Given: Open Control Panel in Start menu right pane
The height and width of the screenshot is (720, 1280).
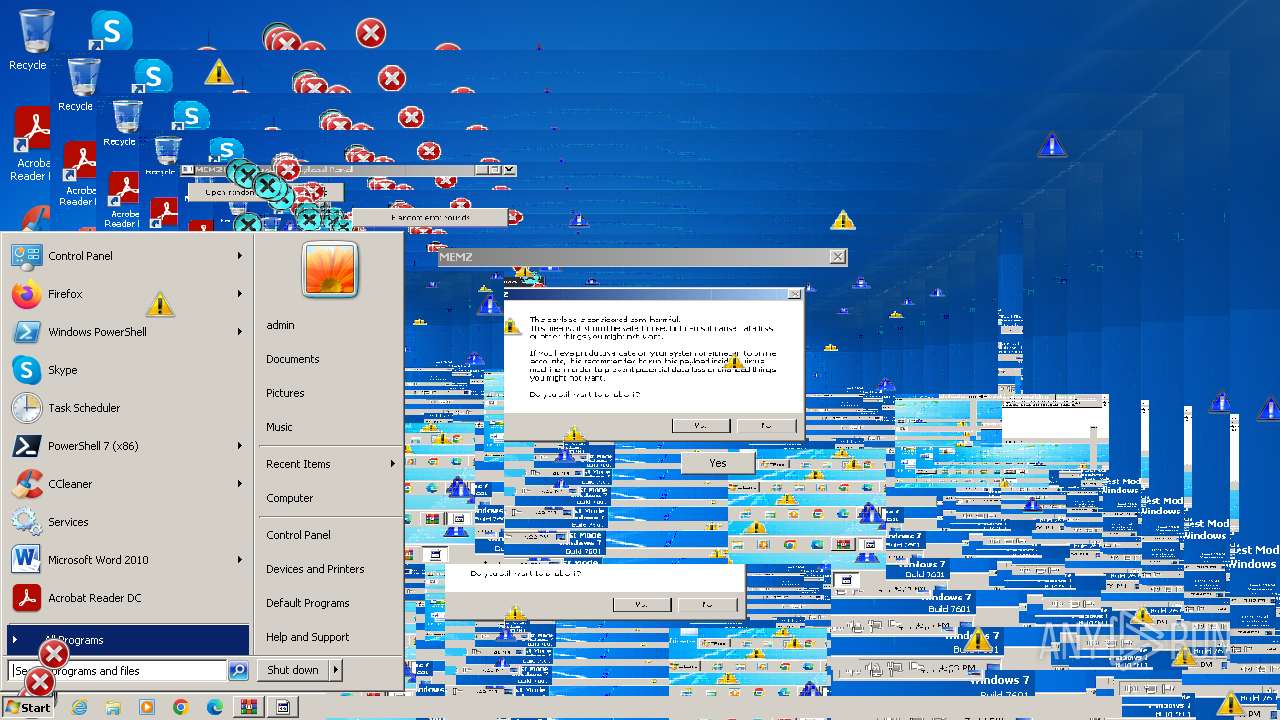Looking at the screenshot, I should pyautogui.click(x=298, y=535).
